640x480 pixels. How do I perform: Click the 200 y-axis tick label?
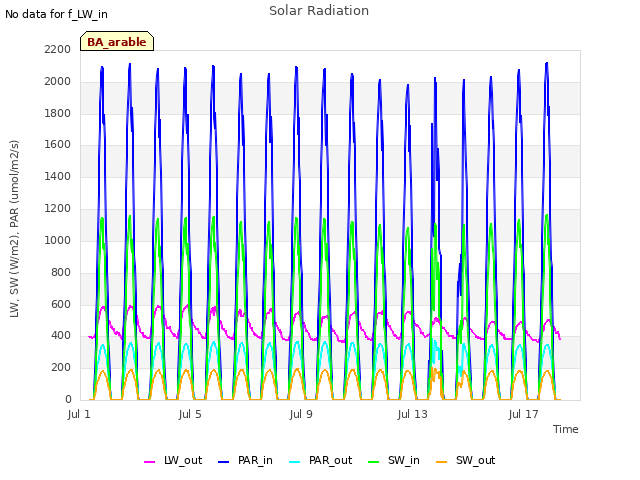tap(61, 367)
